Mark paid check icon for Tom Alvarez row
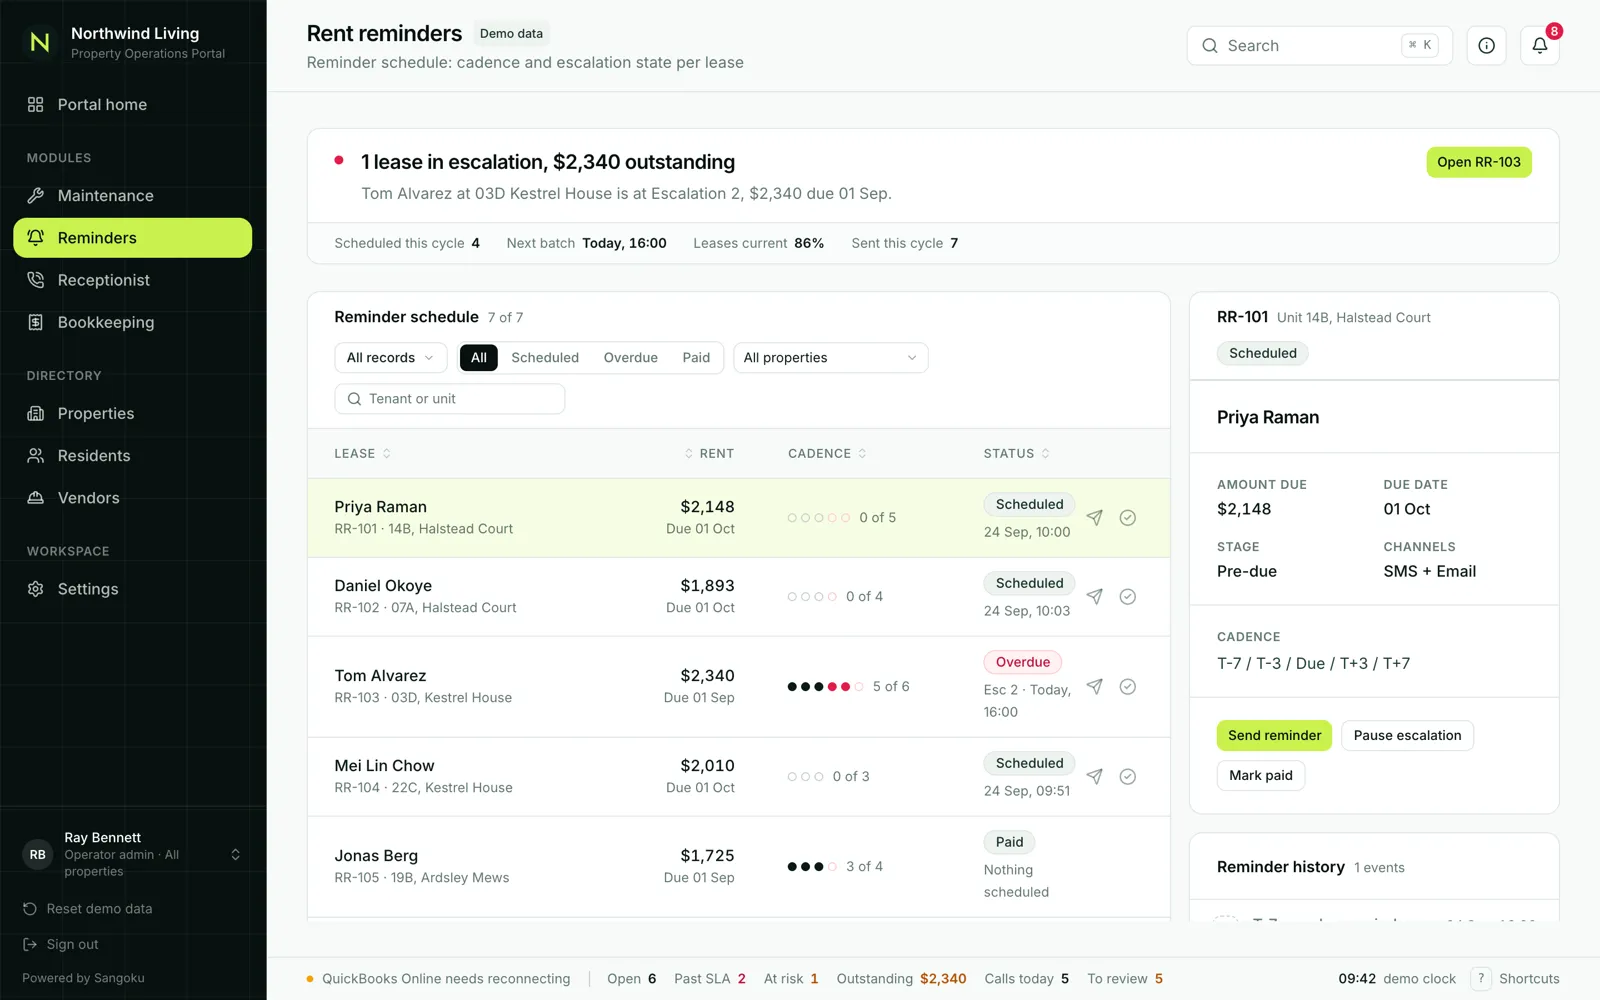 click(1128, 687)
